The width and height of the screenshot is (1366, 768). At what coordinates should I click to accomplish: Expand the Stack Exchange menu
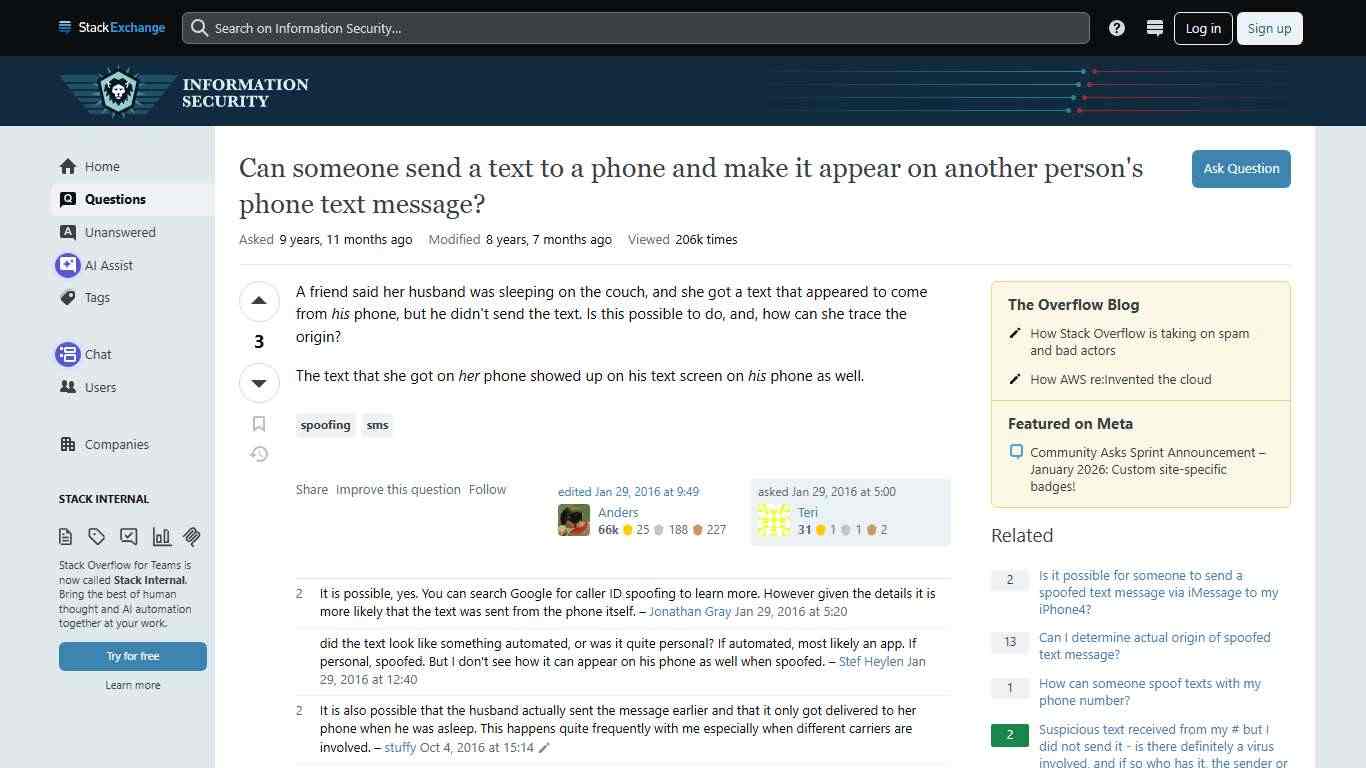(64, 27)
